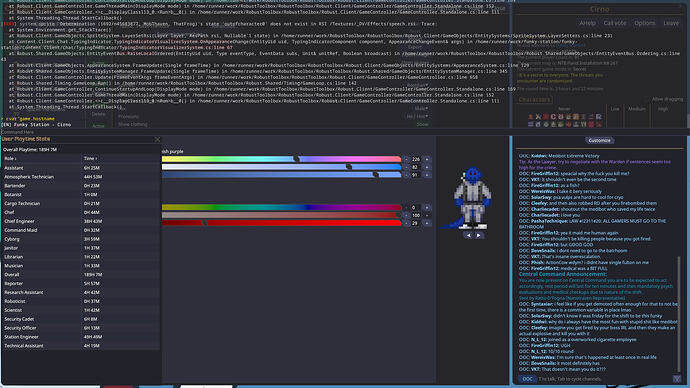
Task: Click the blue value slider set to 91
Action: point(282,175)
